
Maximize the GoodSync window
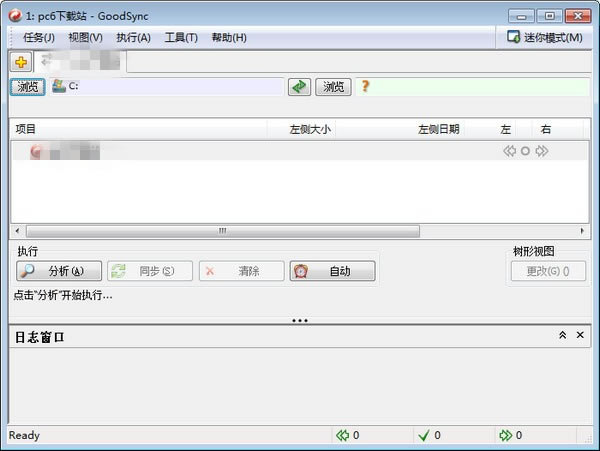(549, 16)
